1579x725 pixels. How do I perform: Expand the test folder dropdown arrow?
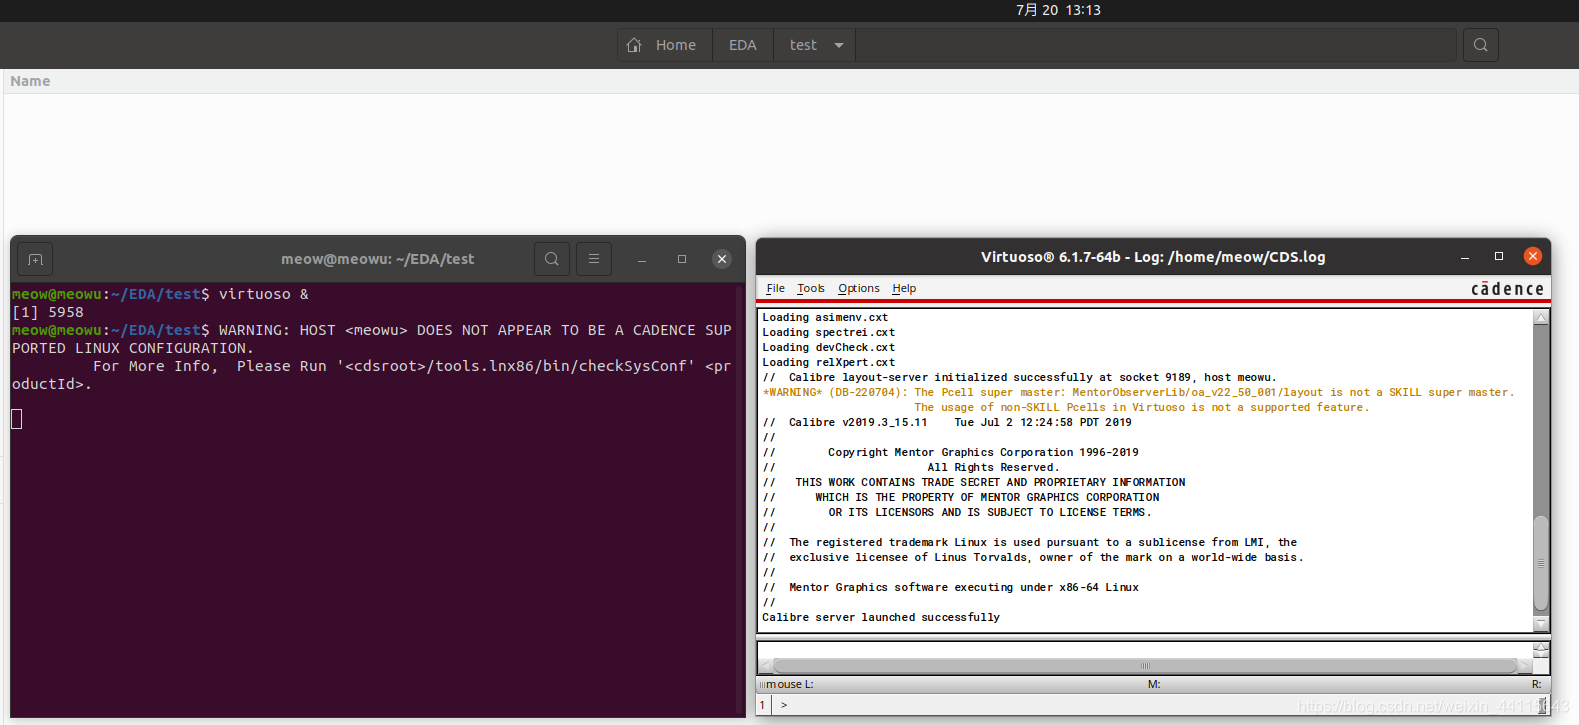pos(839,45)
